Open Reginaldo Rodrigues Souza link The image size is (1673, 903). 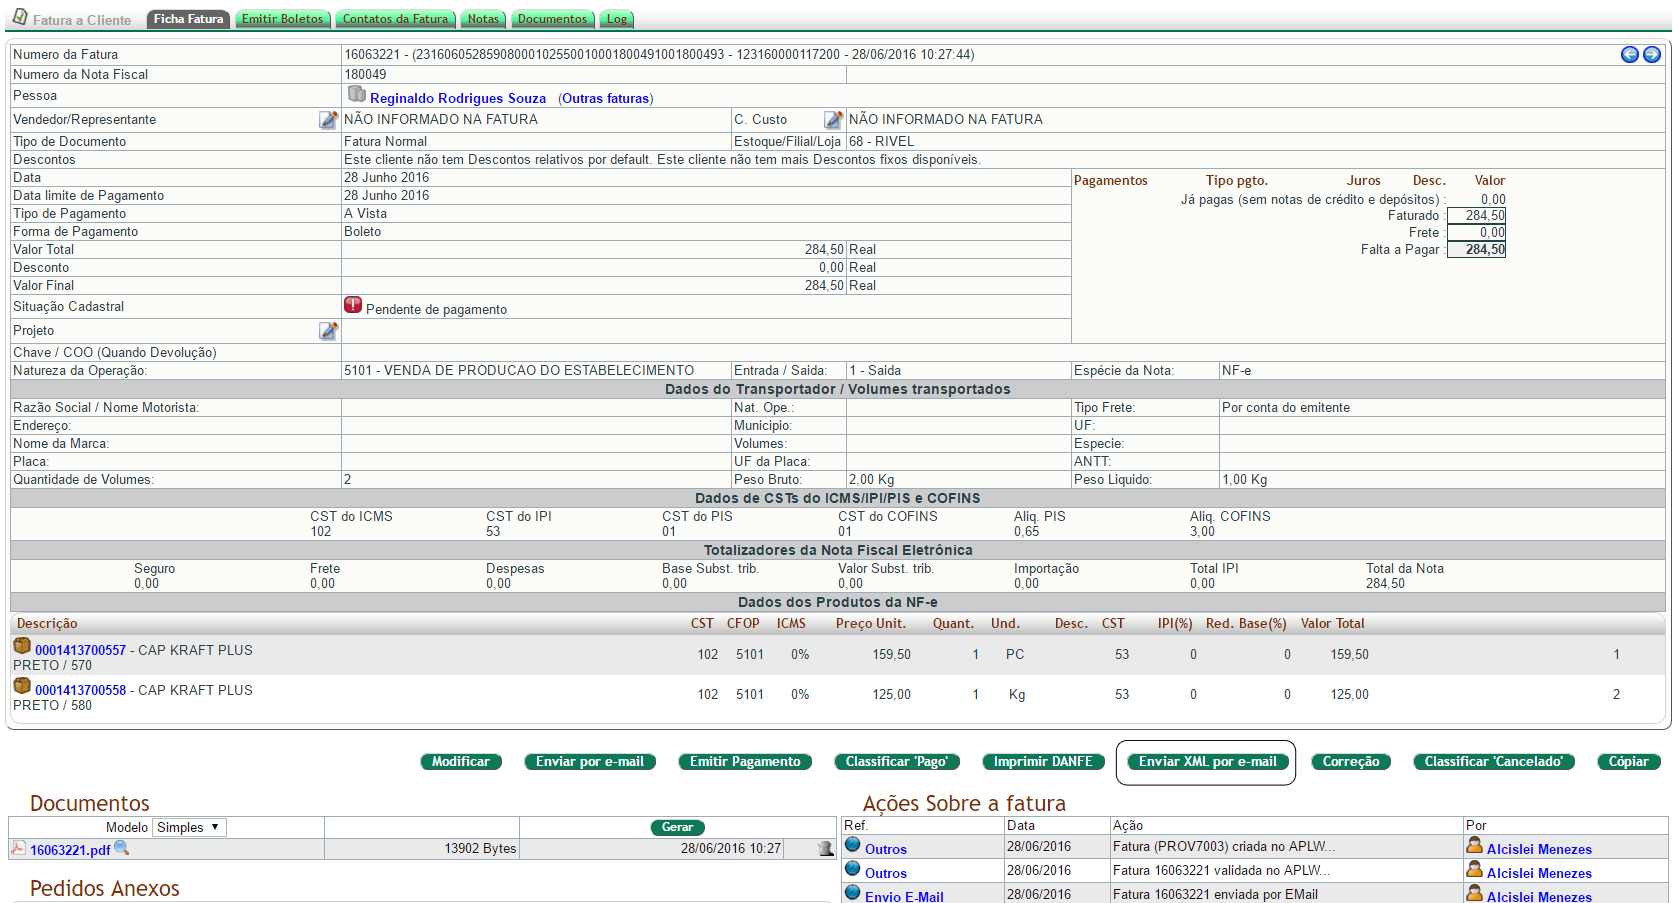pos(458,98)
